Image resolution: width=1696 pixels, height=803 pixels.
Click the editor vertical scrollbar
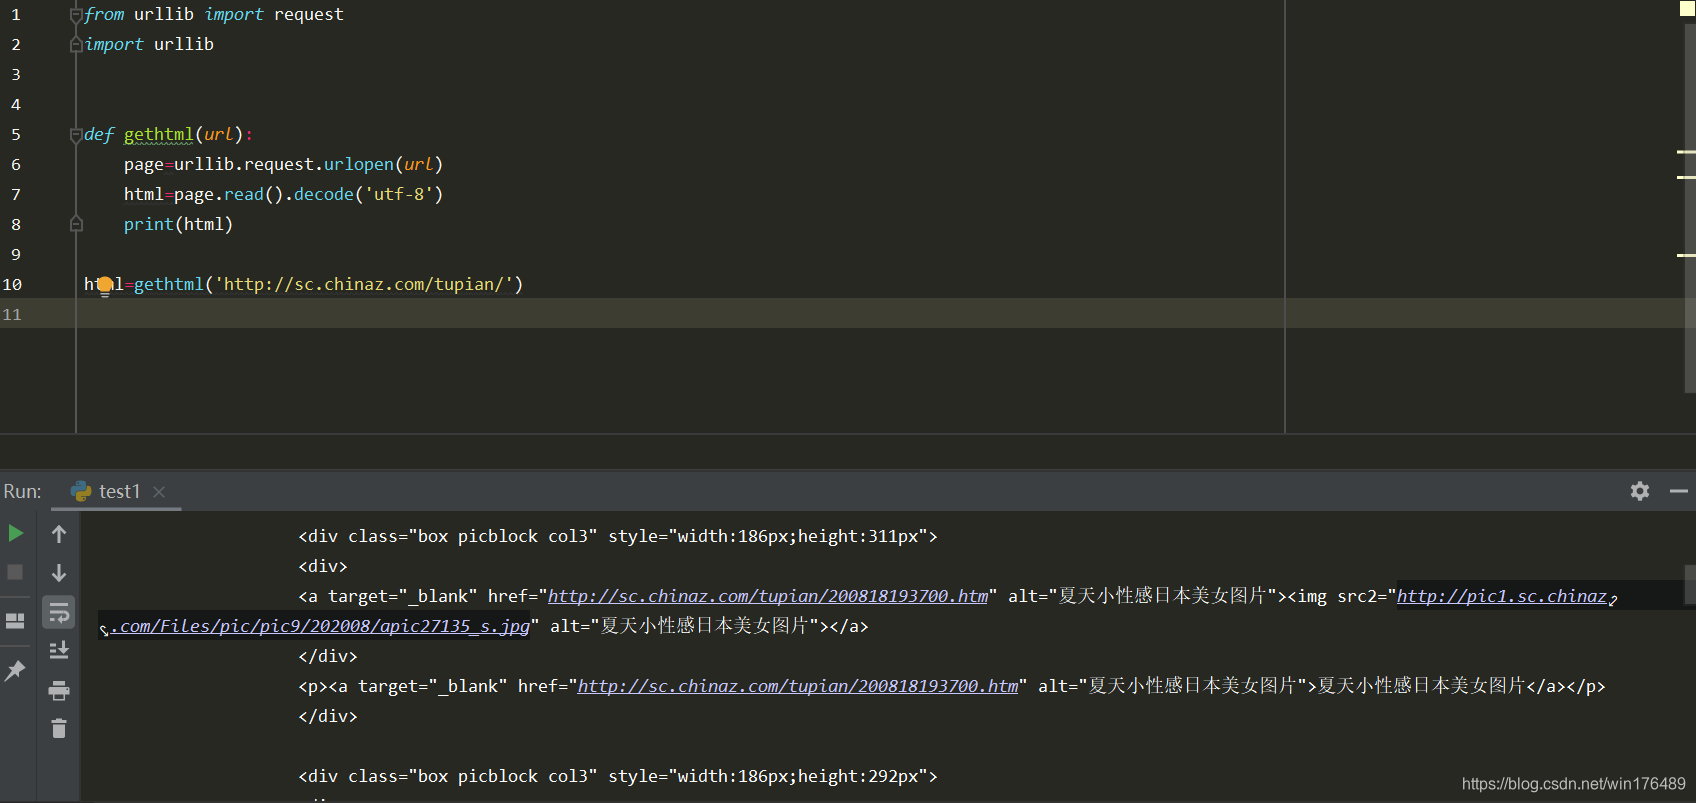(x=1690, y=208)
